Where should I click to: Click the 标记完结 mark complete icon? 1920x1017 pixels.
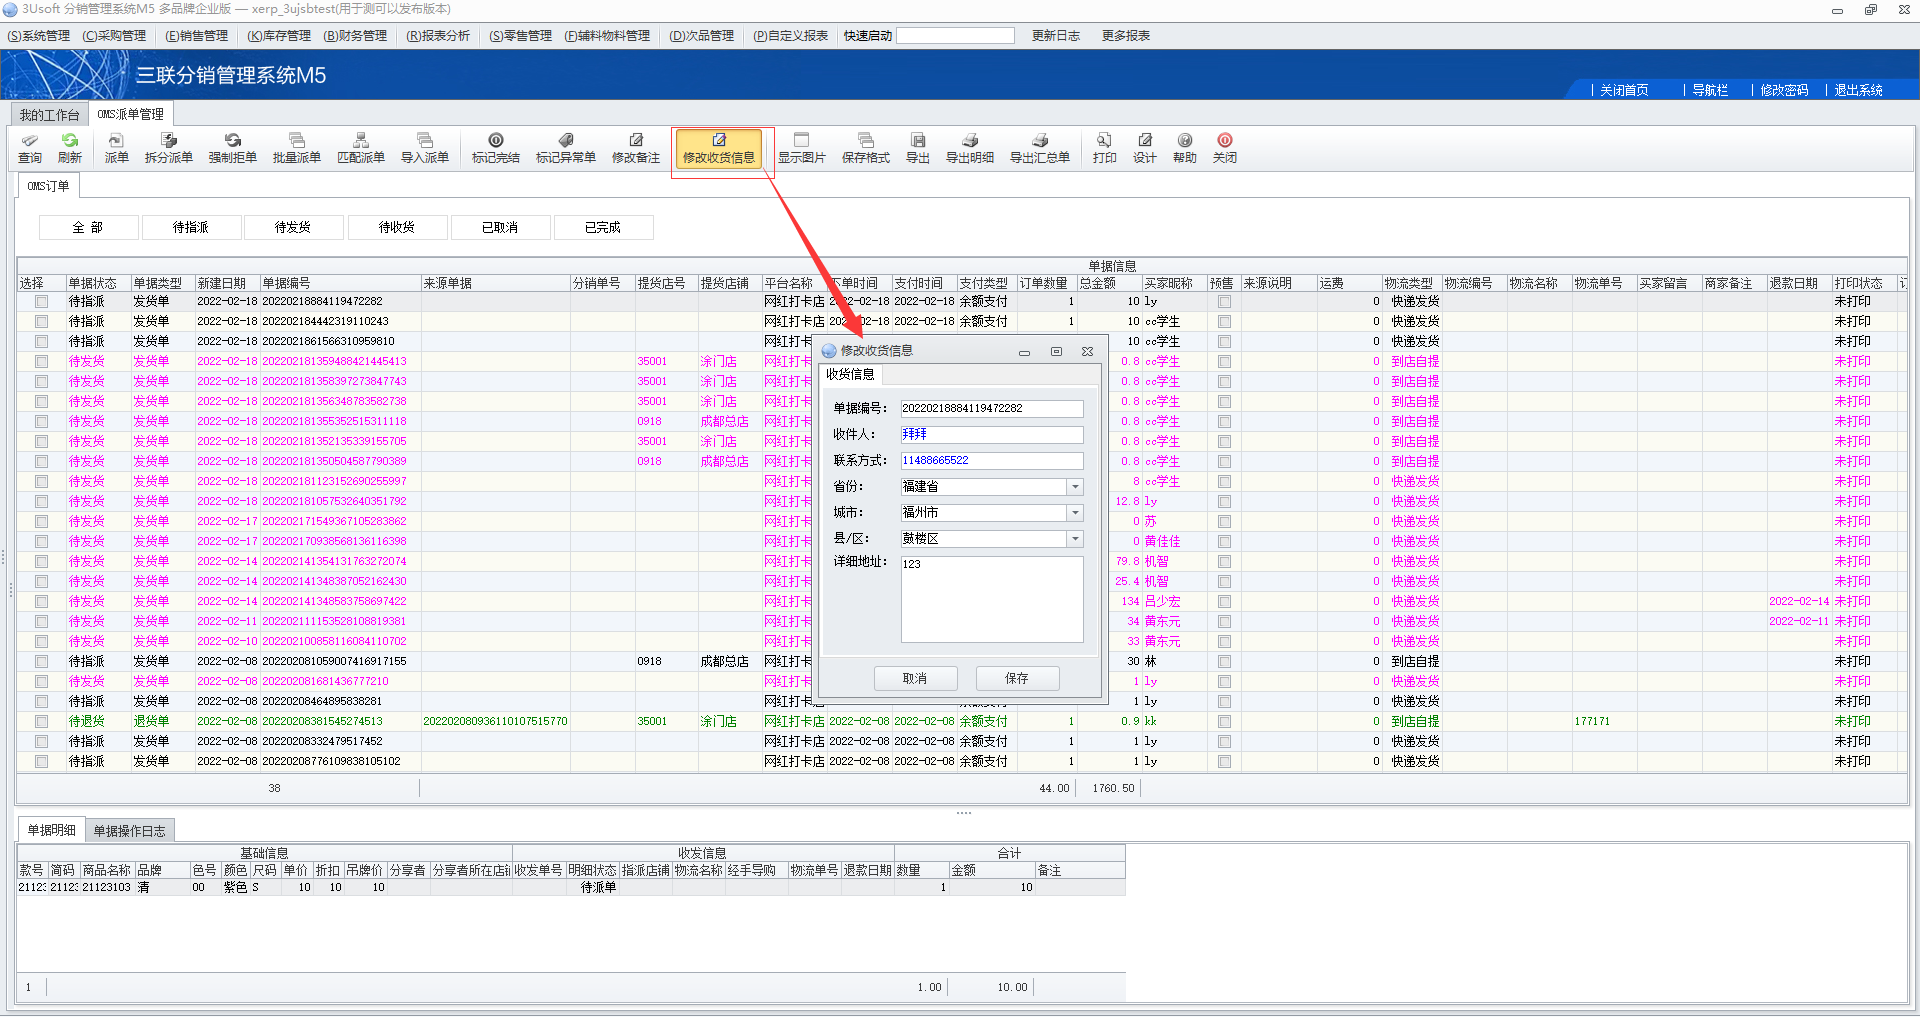pos(496,148)
